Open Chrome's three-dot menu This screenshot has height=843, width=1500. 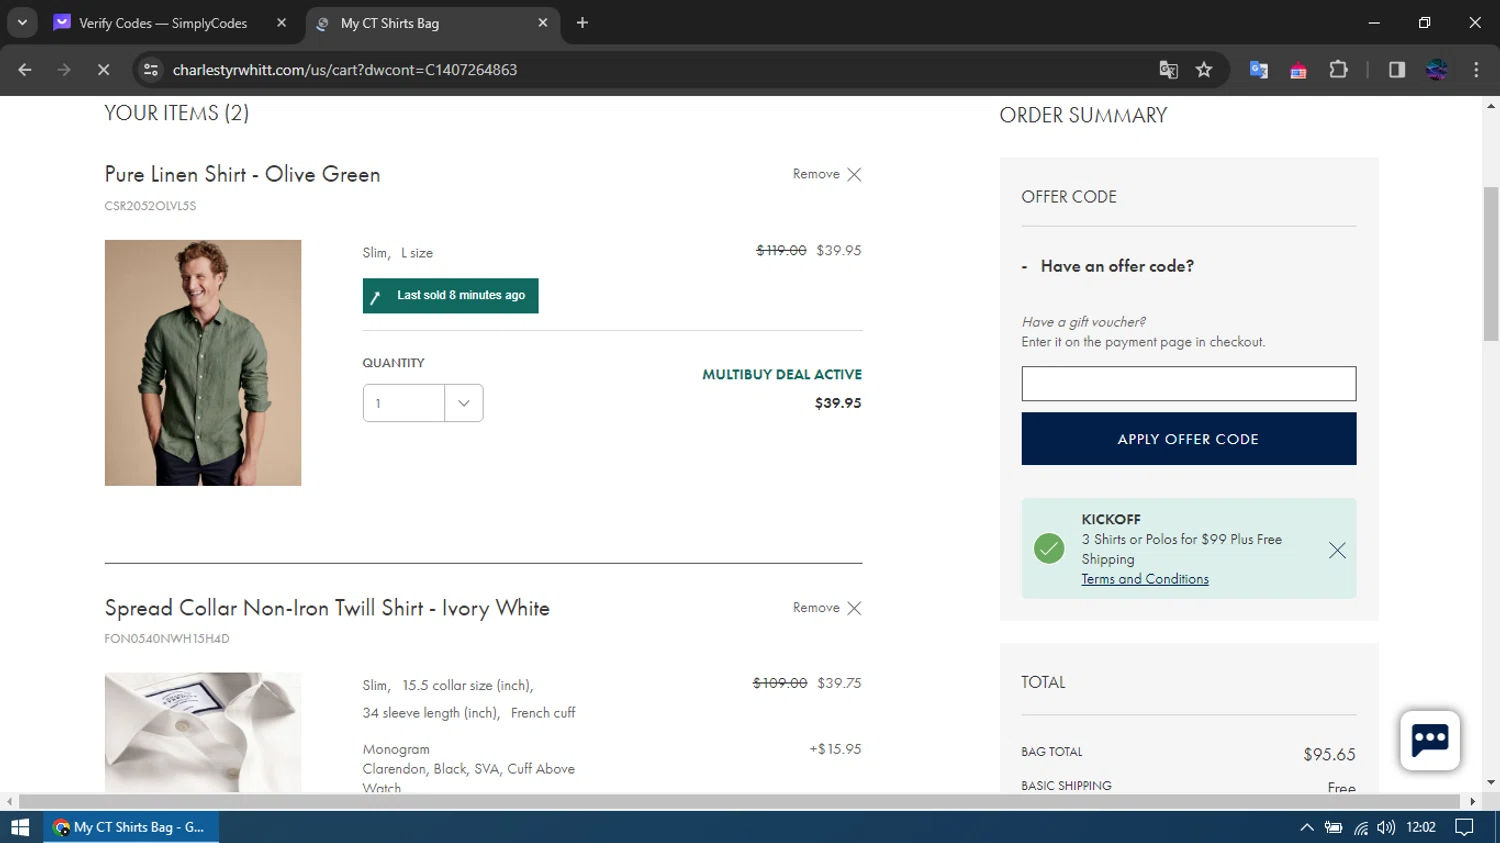coord(1476,70)
